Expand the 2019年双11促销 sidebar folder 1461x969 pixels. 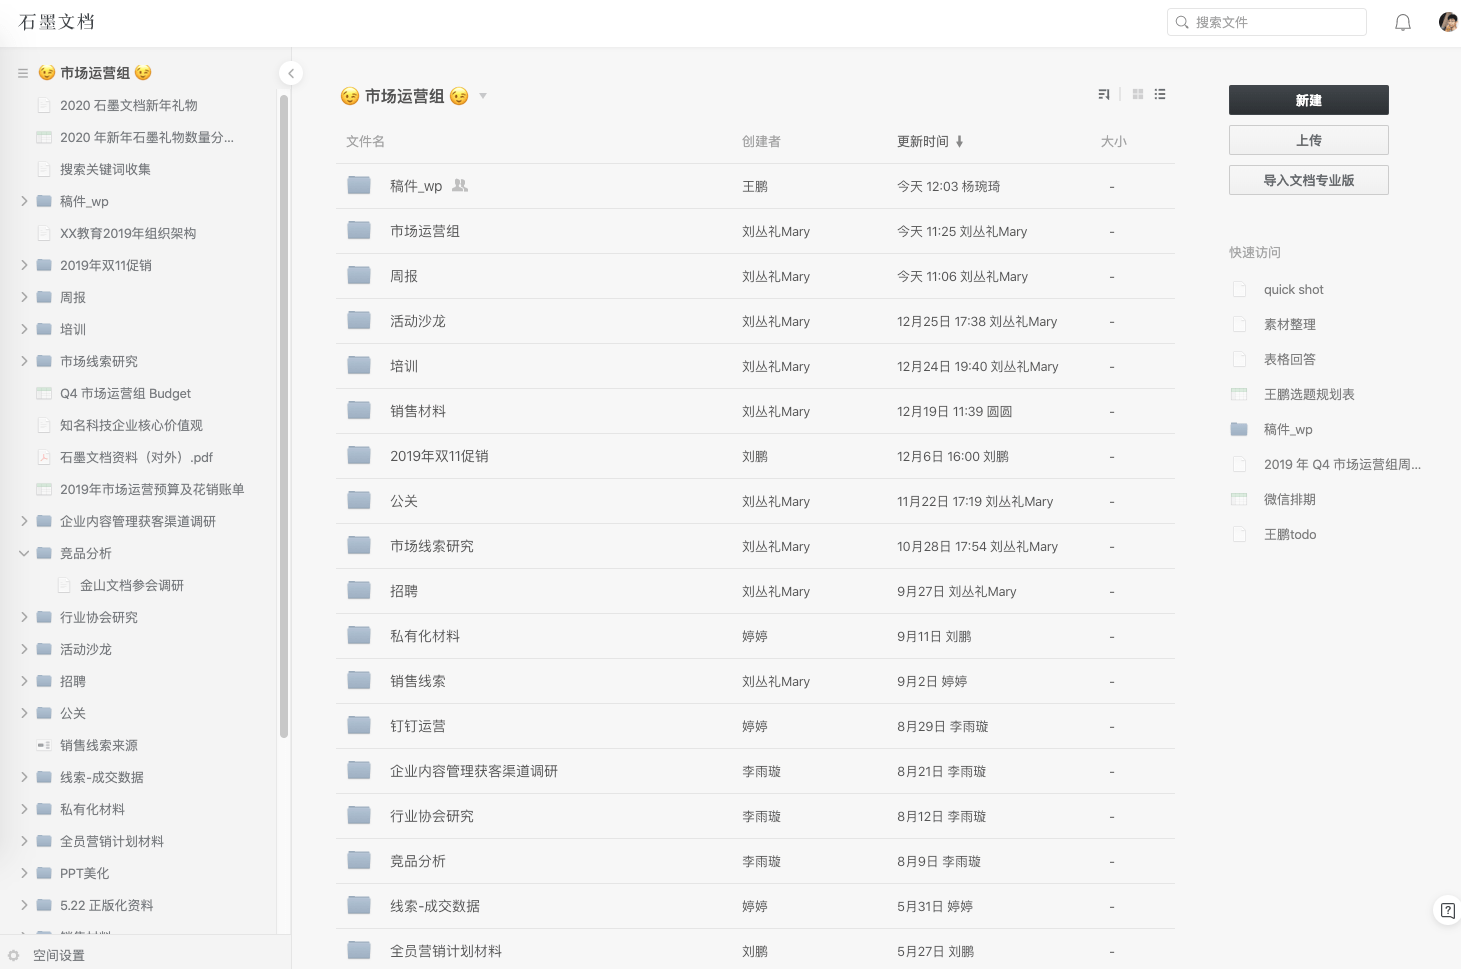tap(24, 265)
